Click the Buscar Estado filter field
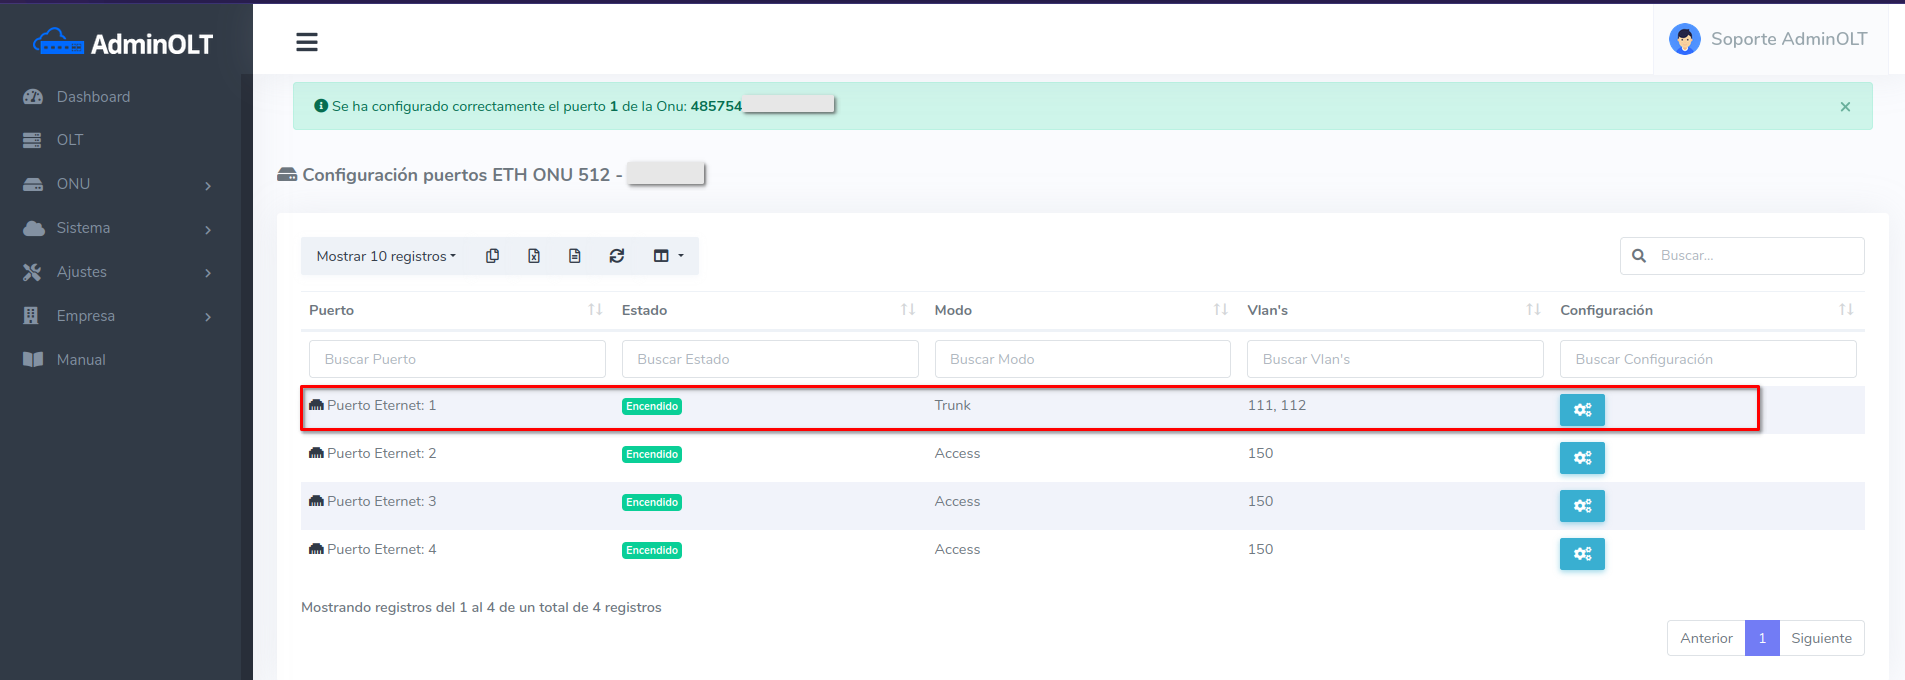This screenshot has height=680, width=1905. pyautogui.click(x=769, y=359)
